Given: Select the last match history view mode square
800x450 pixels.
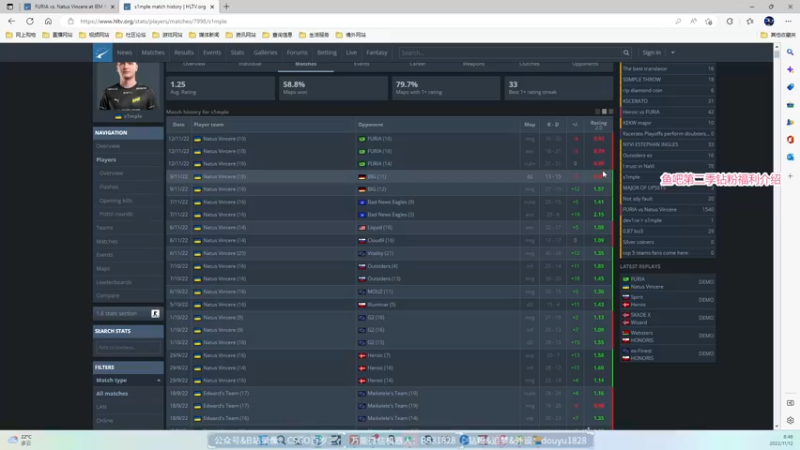Looking at the screenshot, I should click(611, 111).
